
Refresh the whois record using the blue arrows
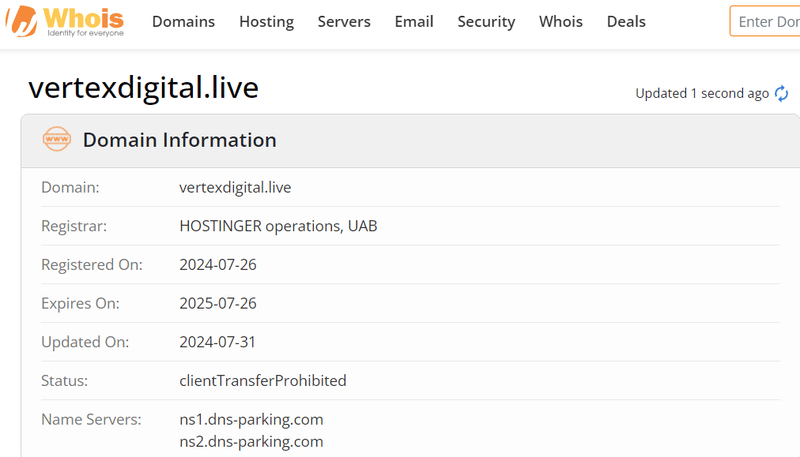click(781, 93)
